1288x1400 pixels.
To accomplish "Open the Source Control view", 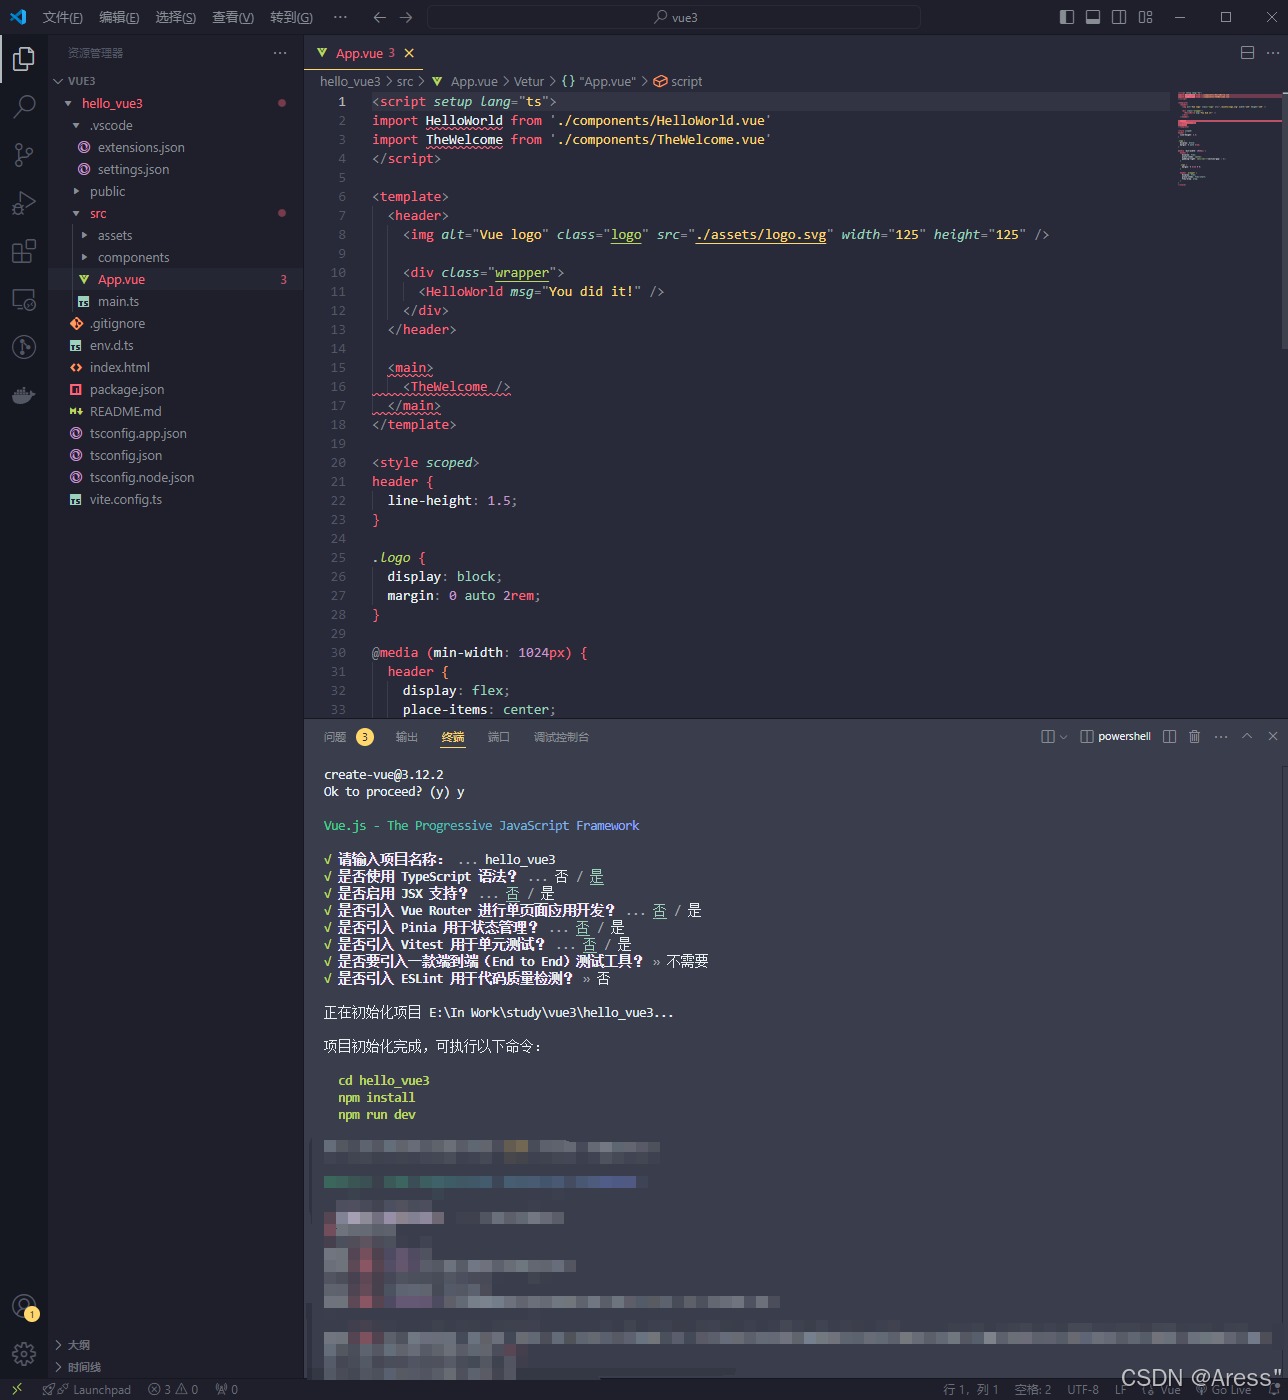I will (x=24, y=155).
